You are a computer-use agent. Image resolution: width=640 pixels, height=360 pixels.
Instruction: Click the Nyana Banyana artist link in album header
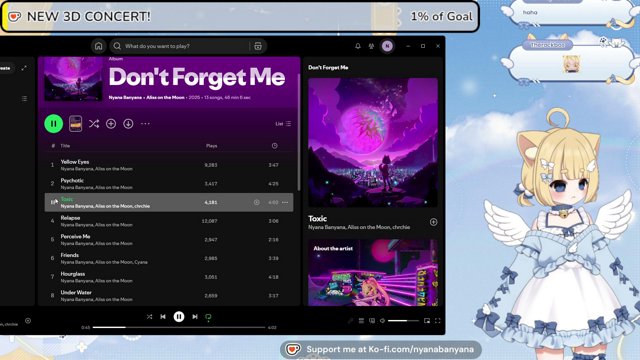coord(125,98)
